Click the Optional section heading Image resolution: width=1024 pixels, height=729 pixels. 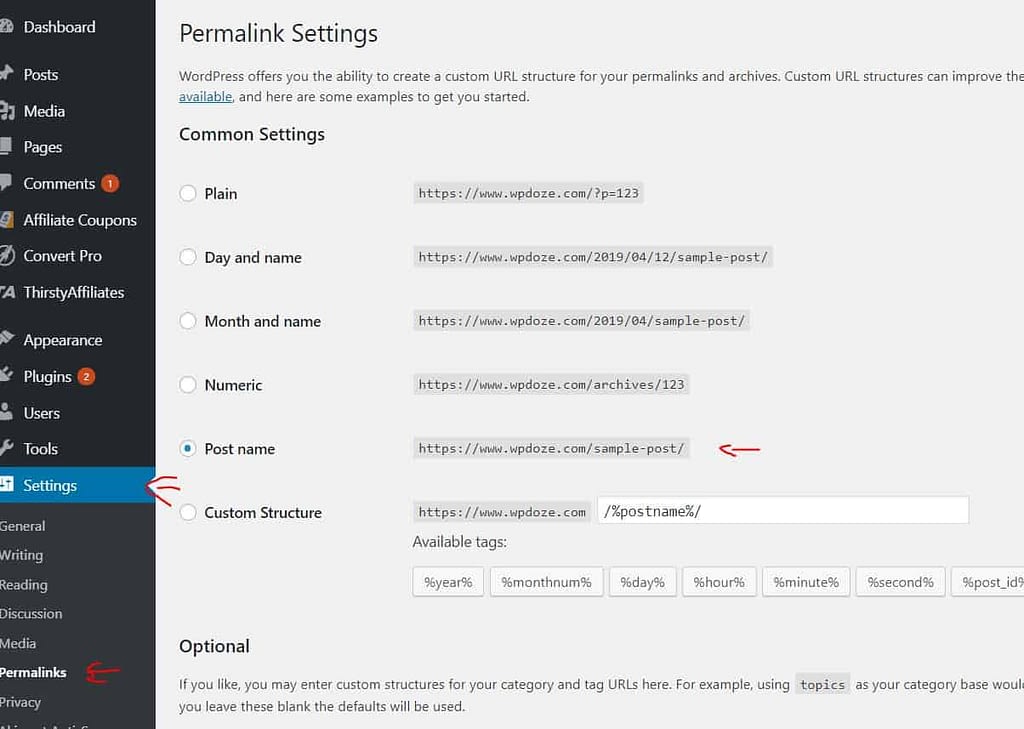[214, 646]
